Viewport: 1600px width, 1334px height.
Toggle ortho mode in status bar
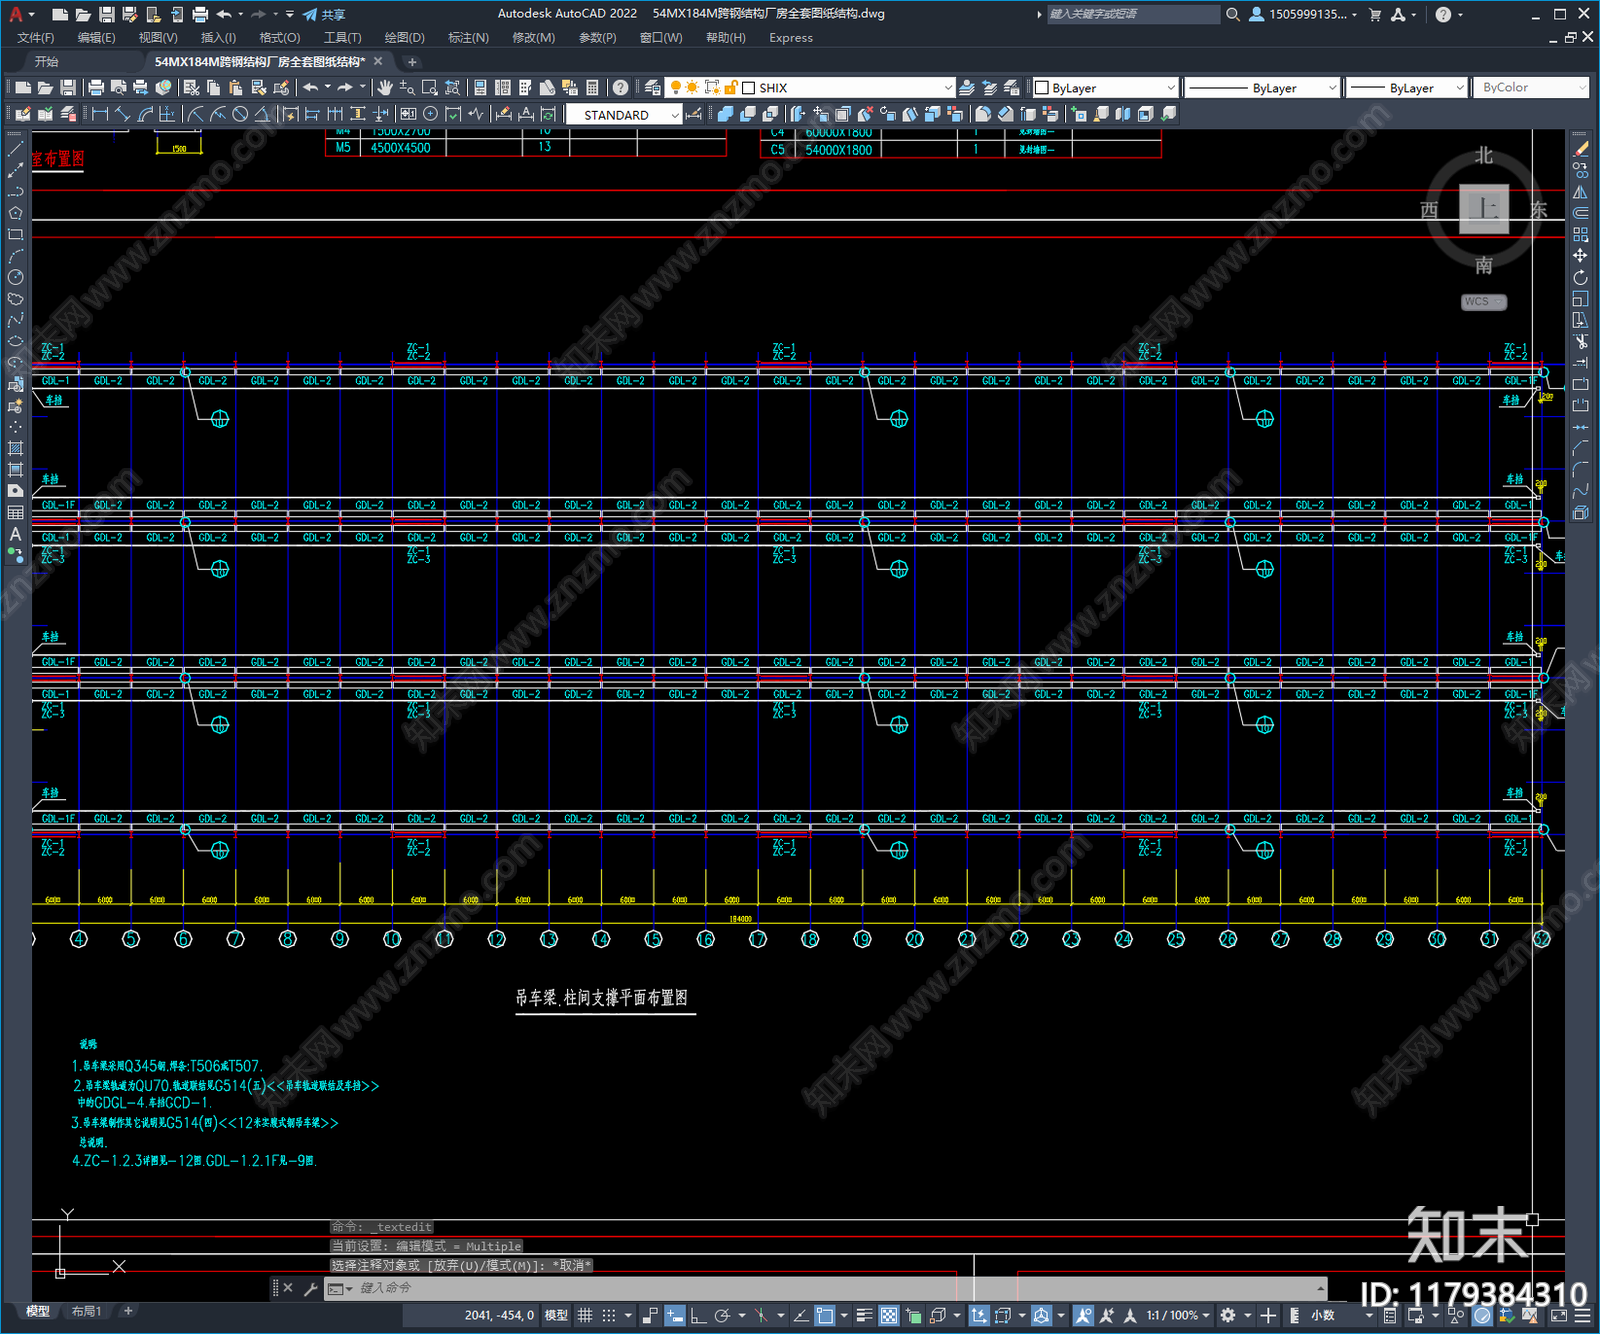(698, 1315)
